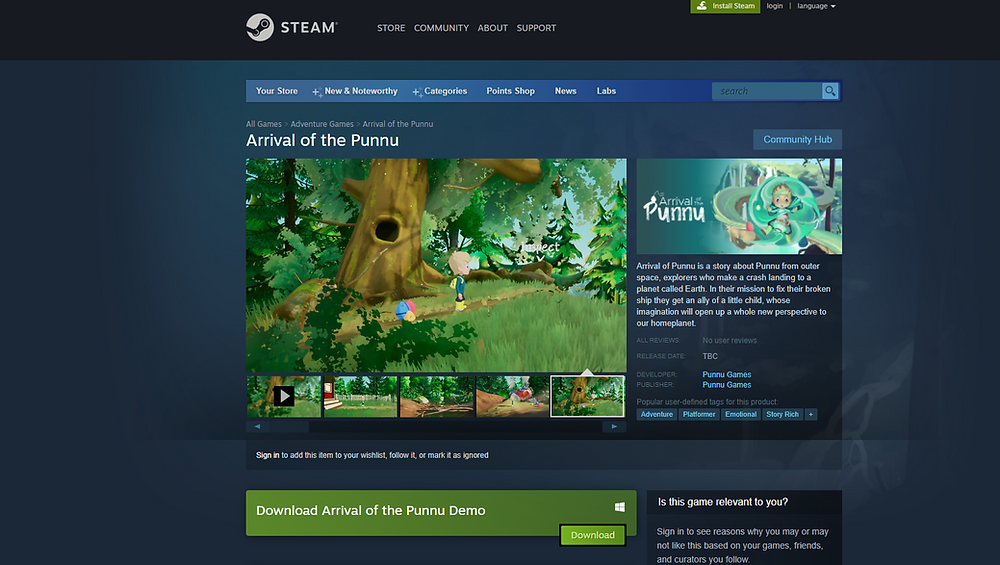Screen dimensions: 1000x565
Task: Click Download Arrival of the Punnu Demo banner
Action: tap(441, 513)
